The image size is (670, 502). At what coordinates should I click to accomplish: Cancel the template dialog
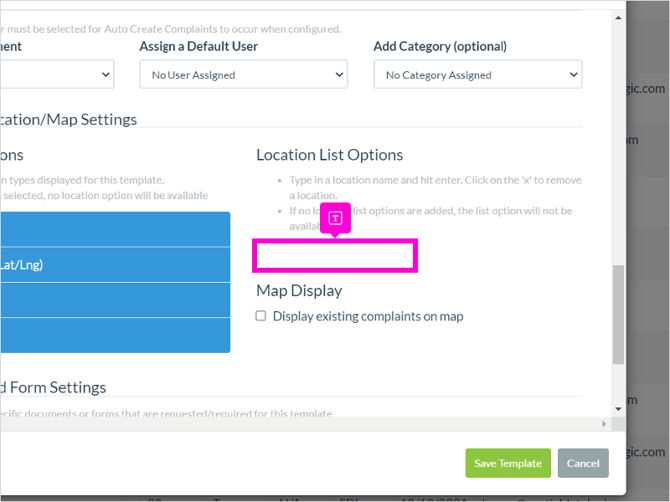[583, 463]
